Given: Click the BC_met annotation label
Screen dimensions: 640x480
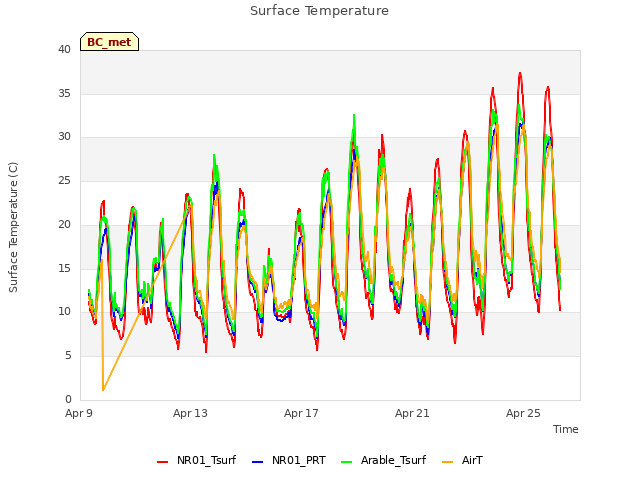Looking at the screenshot, I should [x=109, y=42].
